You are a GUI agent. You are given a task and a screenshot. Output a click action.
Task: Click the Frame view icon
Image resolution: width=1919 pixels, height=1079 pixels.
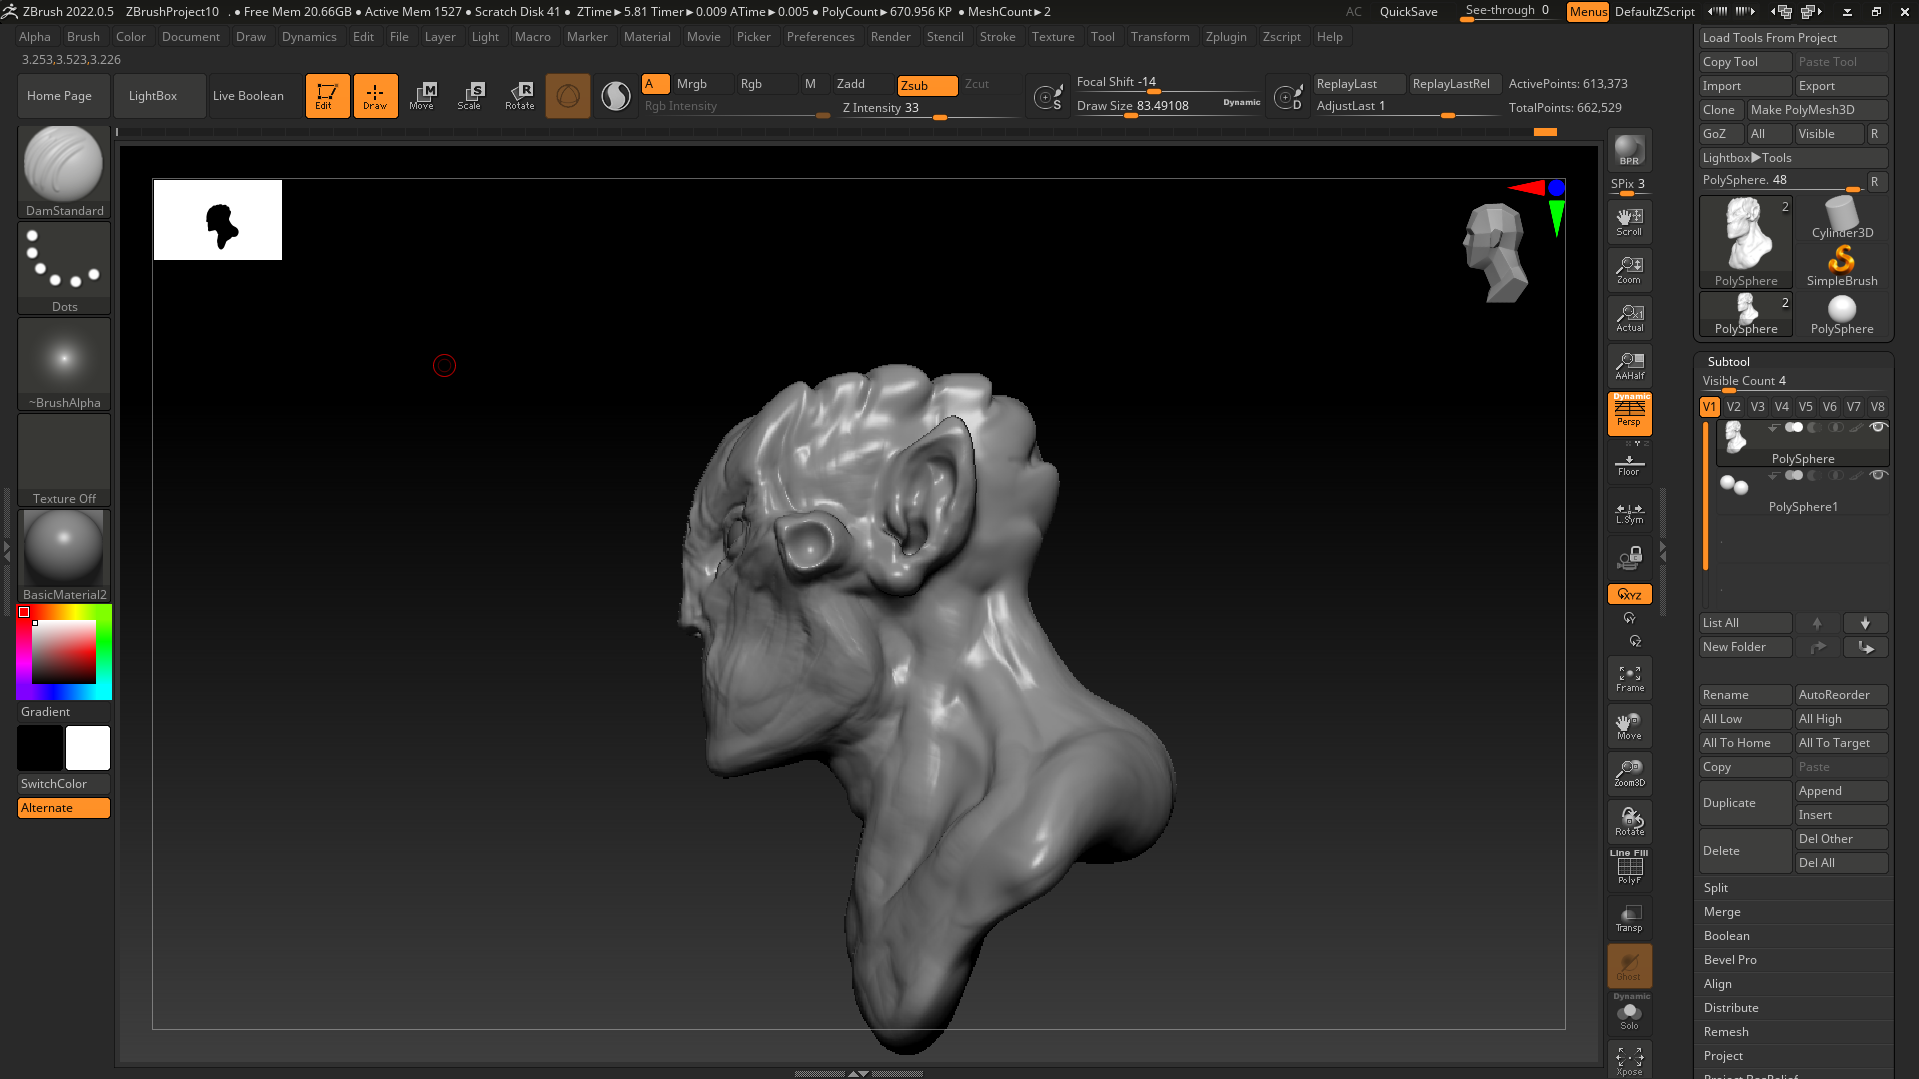click(x=1629, y=679)
